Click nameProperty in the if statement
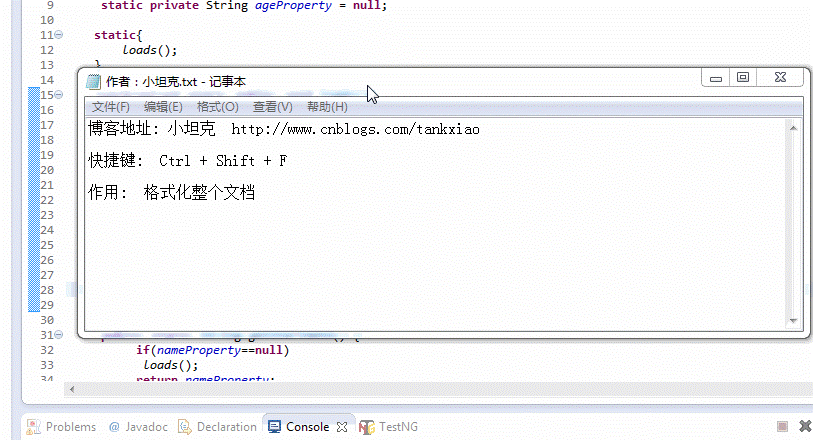 [x=199, y=350]
